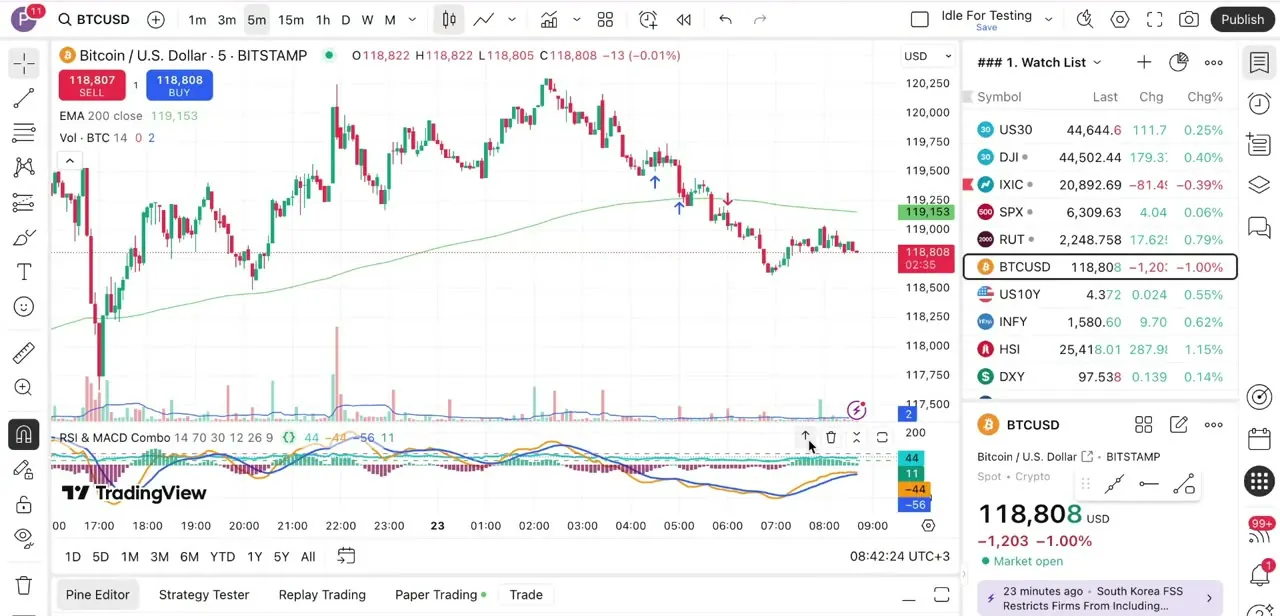Enter fullscreen mode icon
This screenshot has height=616, width=1280.
[x=1154, y=19]
